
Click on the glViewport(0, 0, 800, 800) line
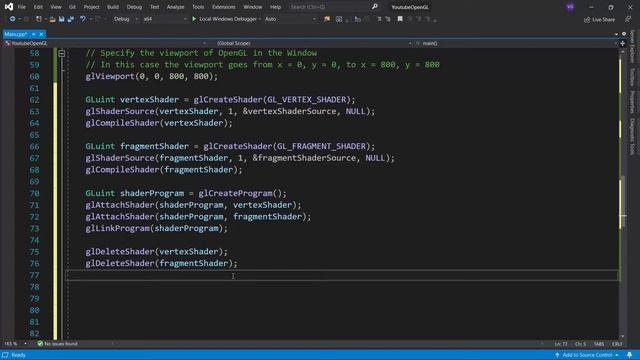[x=151, y=76]
